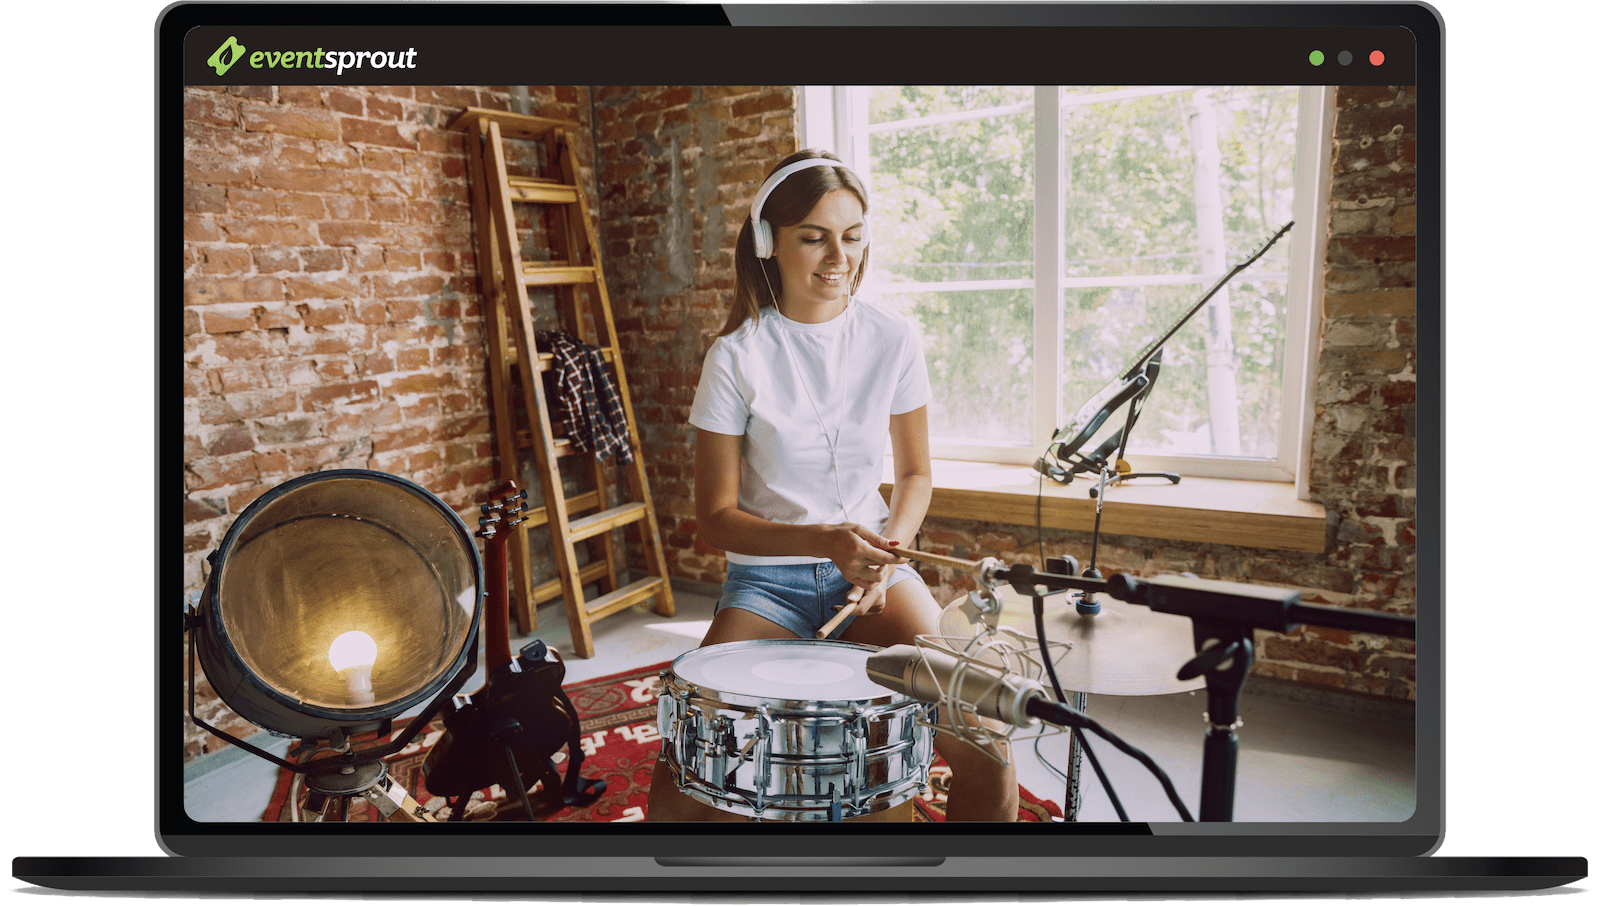
Task: Click the eventsprout logo
Action: point(312,57)
